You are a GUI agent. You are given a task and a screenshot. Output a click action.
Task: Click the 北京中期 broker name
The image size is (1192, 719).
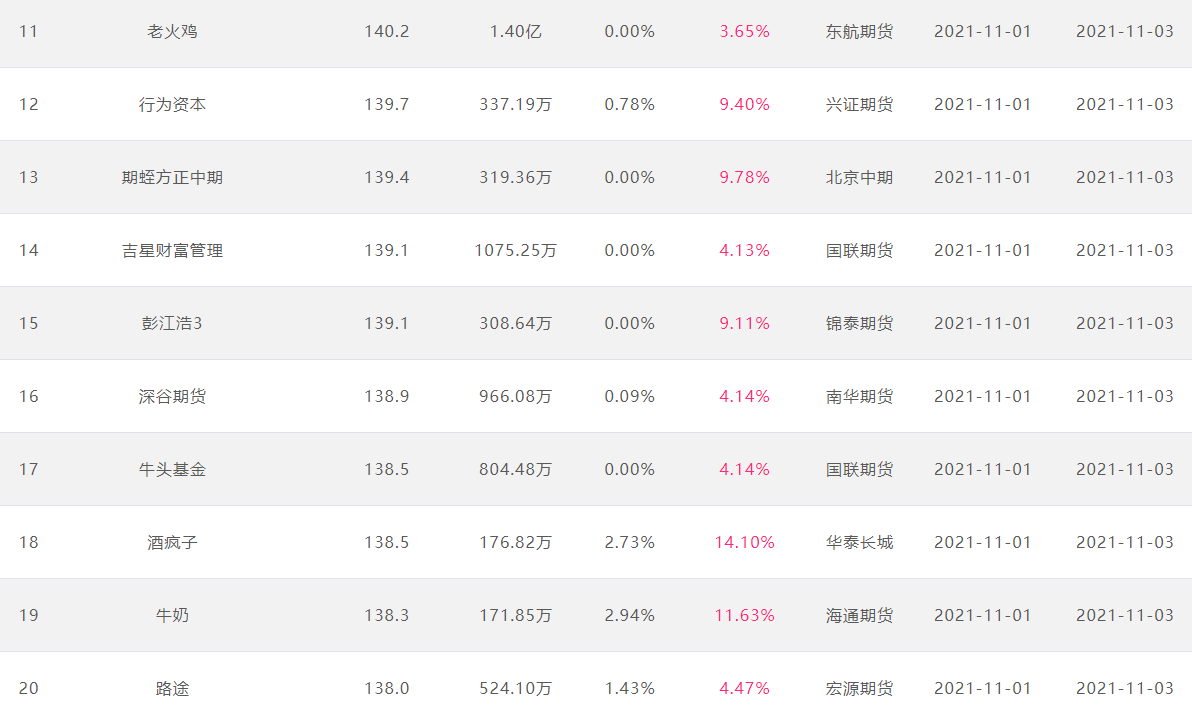pyautogui.click(x=859, y=177)
